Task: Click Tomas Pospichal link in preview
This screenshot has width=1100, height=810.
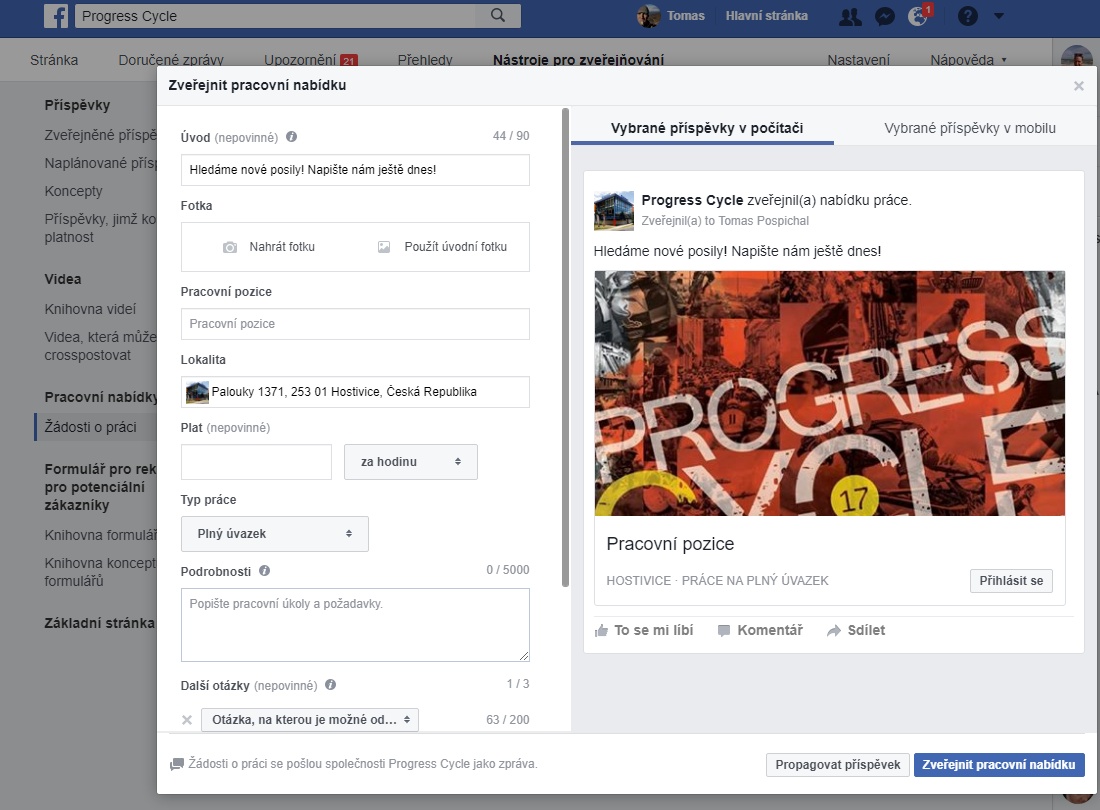Action: 763,221
